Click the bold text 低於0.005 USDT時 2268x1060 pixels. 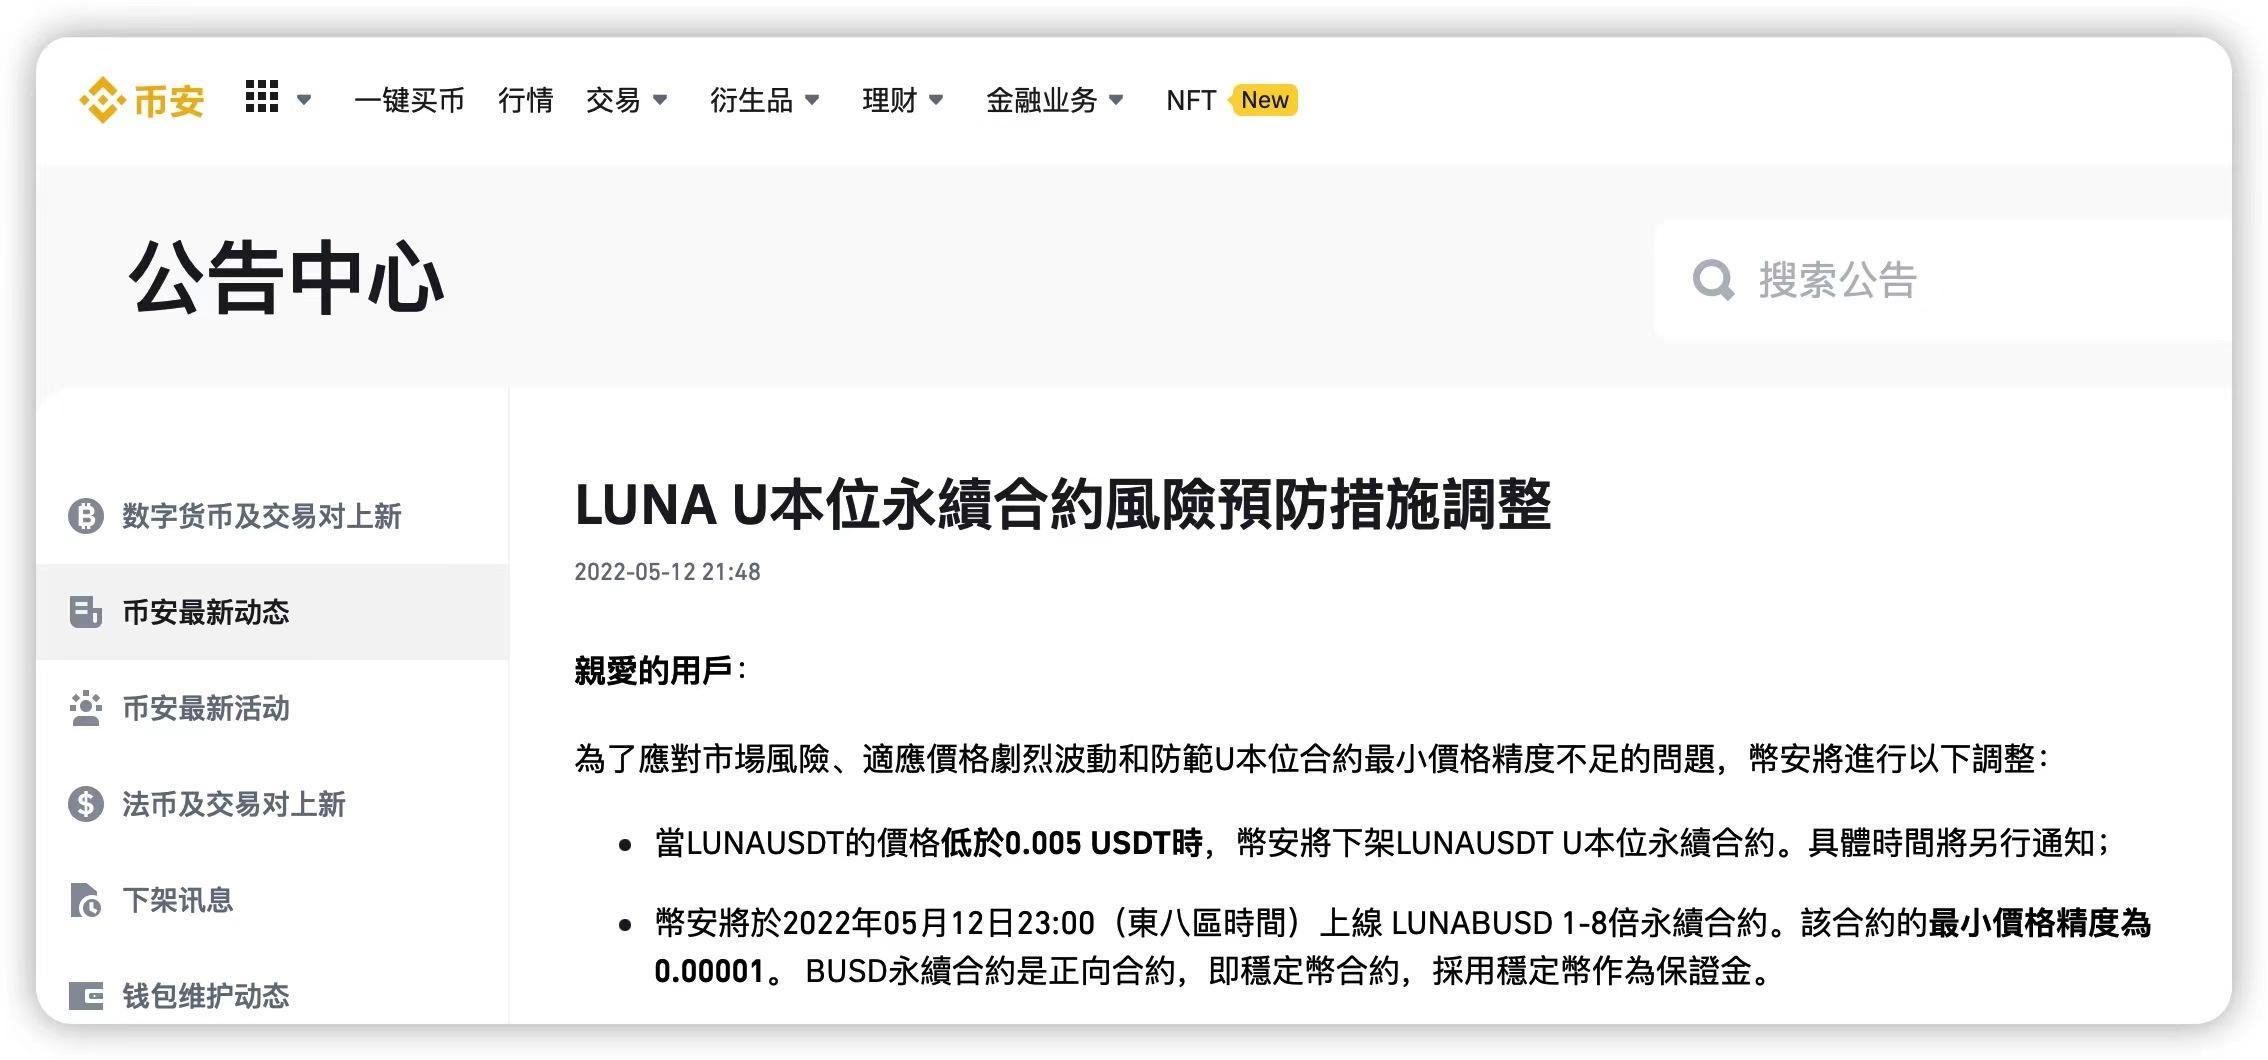(1071, 843)
